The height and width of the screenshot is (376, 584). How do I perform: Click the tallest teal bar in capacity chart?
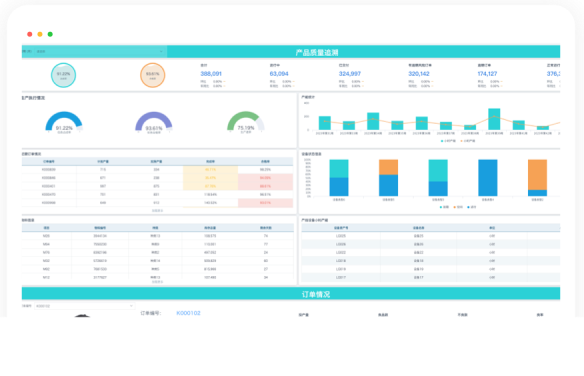coord(494,119)
